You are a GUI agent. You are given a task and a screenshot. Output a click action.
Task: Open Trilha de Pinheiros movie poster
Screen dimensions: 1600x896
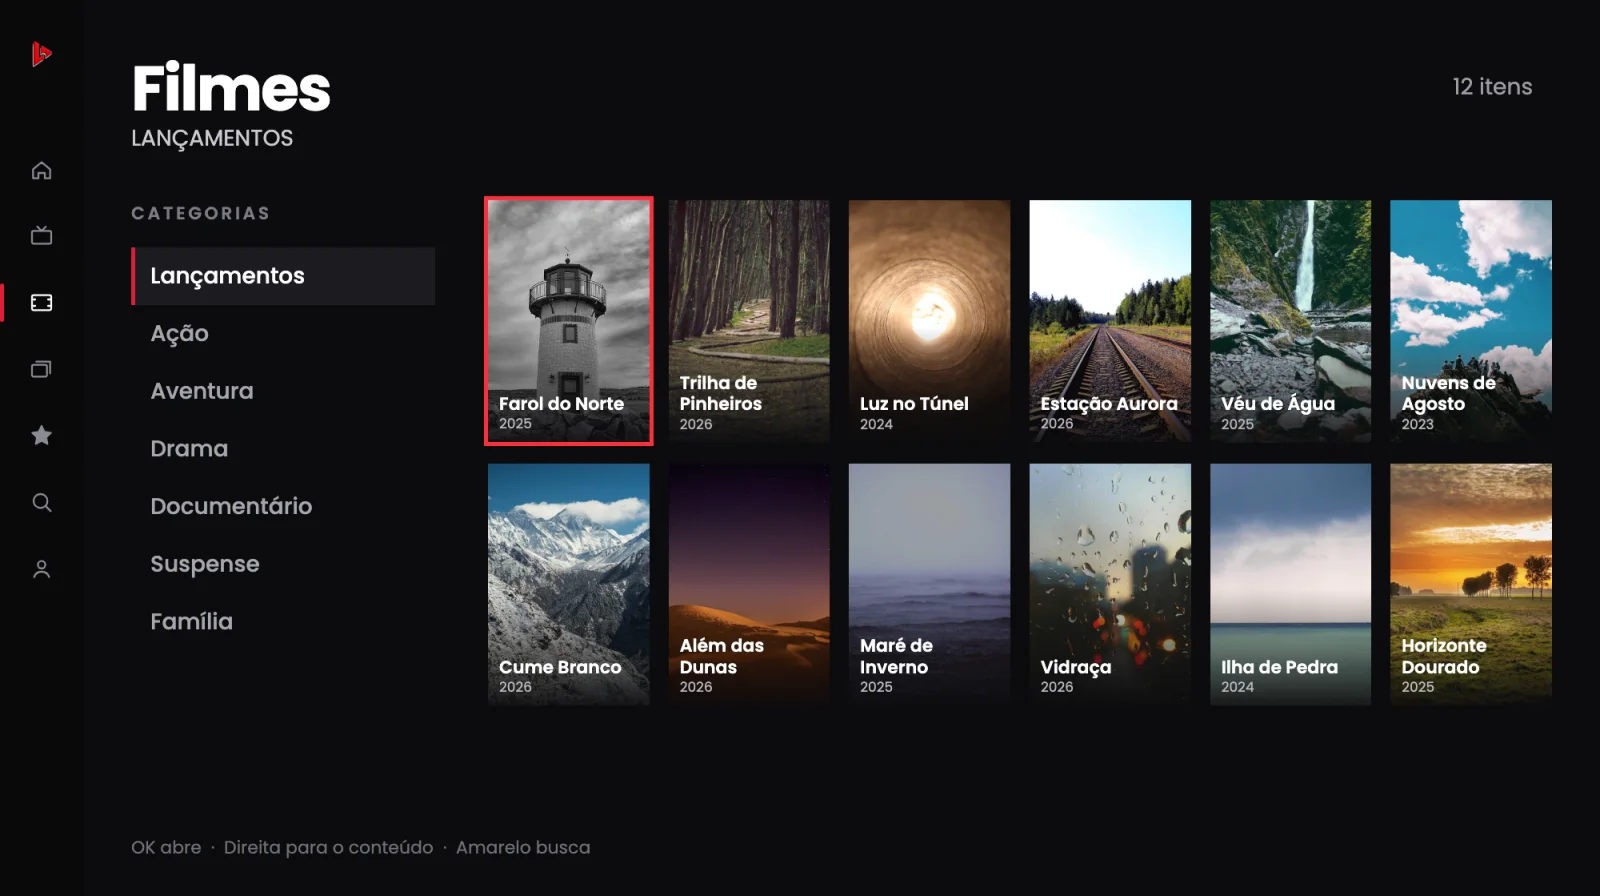pos(749,321)
